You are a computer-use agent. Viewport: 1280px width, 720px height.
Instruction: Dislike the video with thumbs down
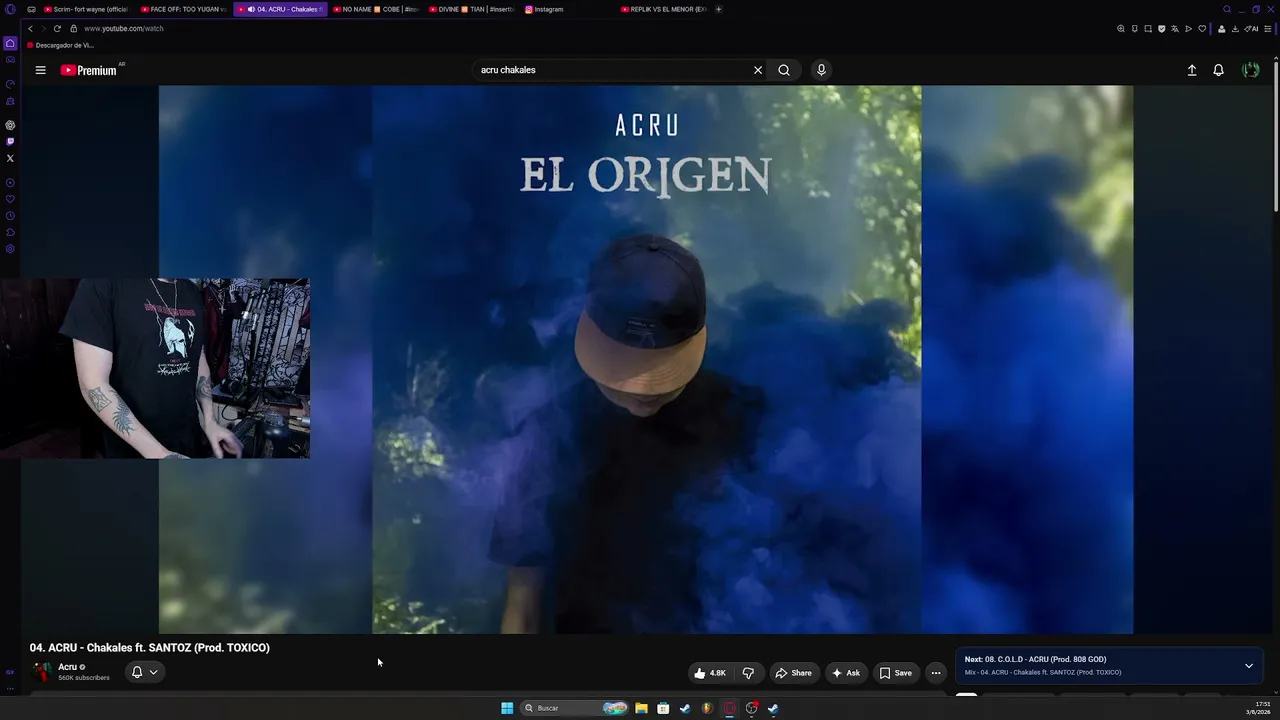(x=748, y=673)
